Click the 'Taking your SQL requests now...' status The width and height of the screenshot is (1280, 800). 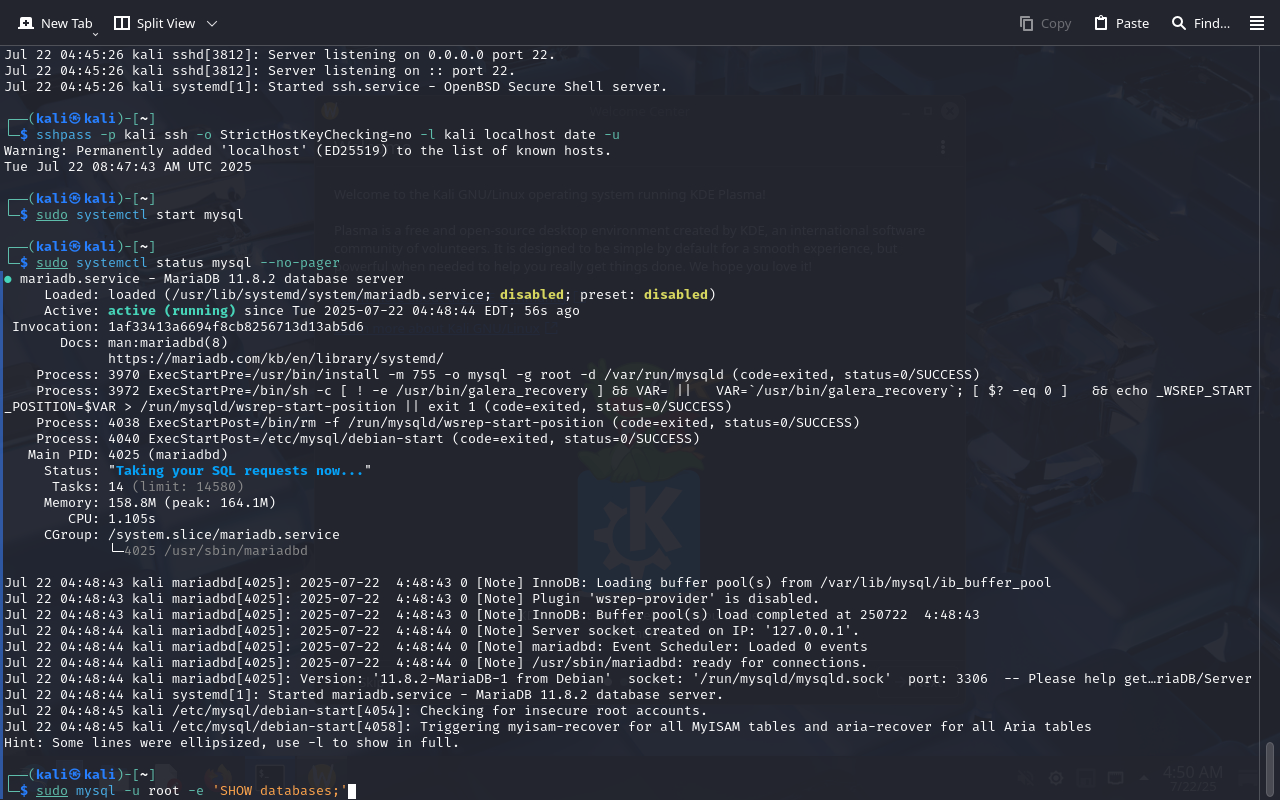pos(240,470)
